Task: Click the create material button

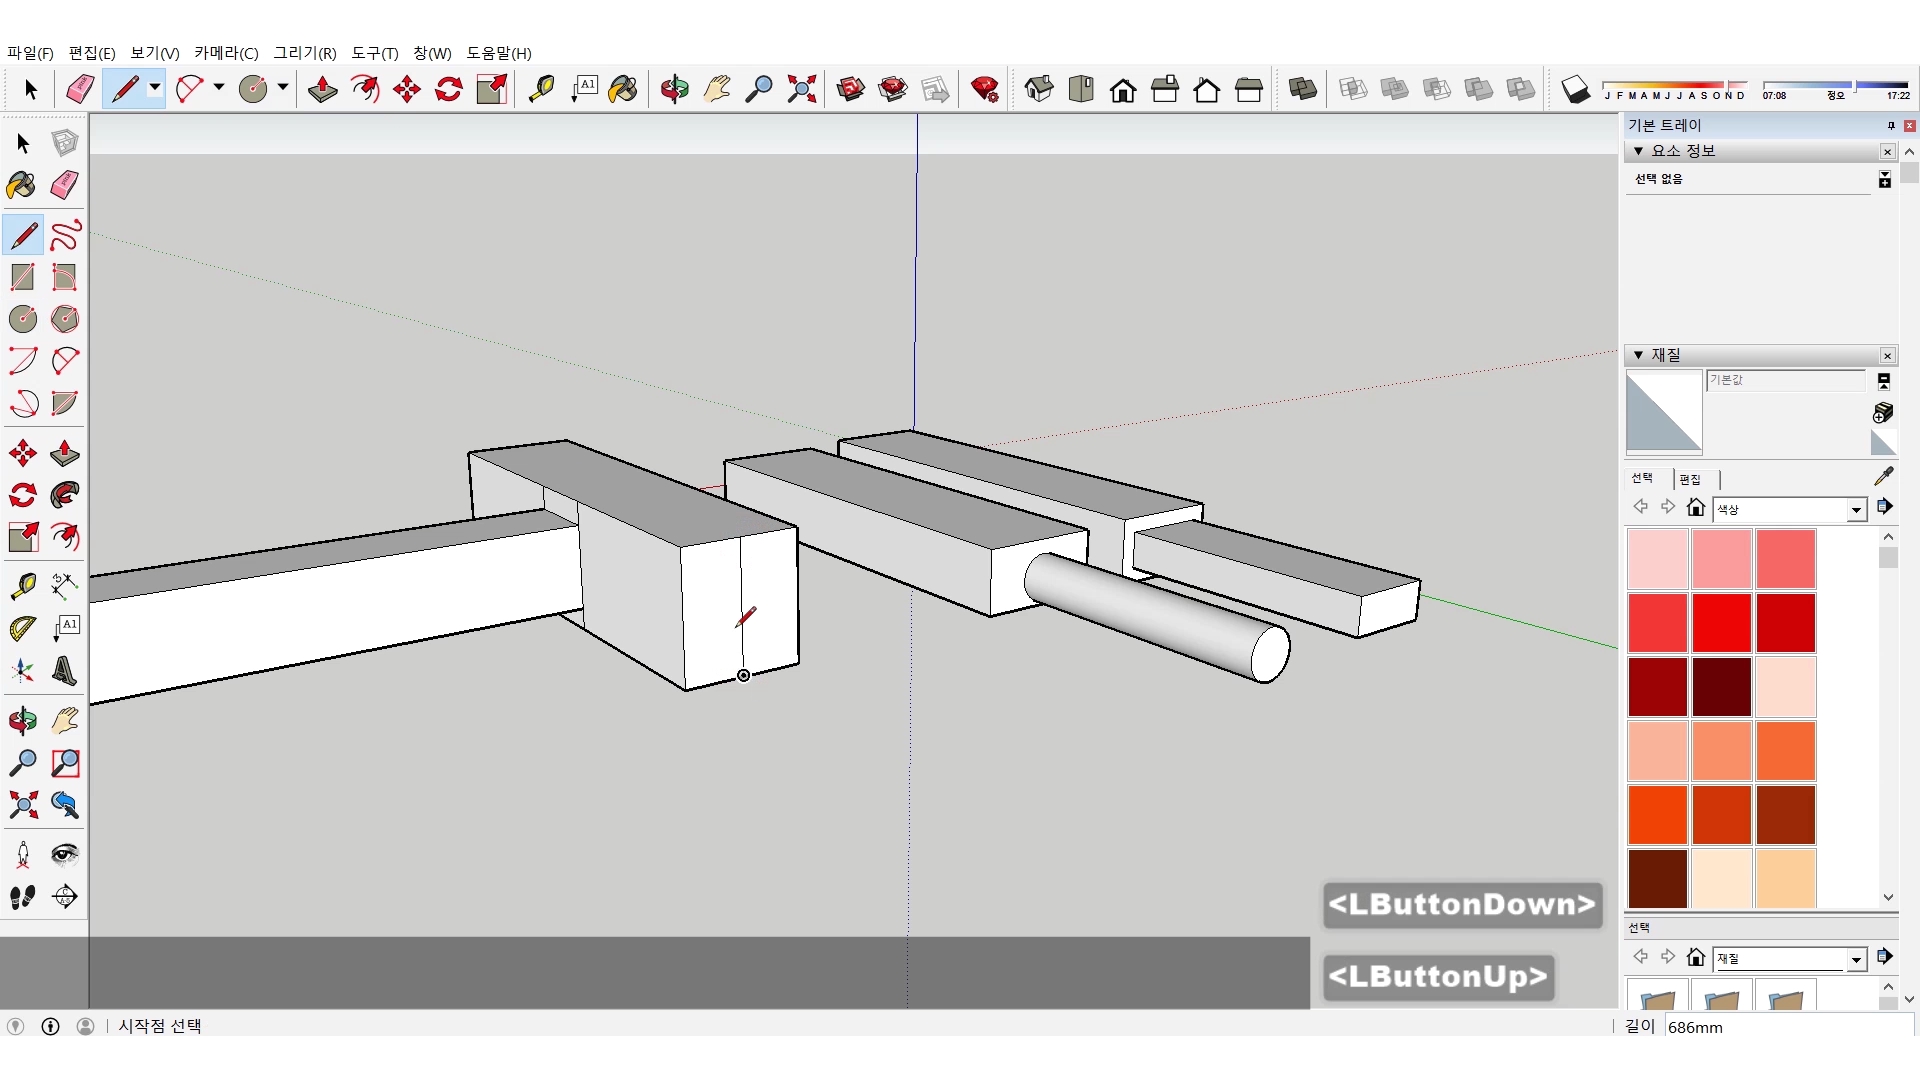Action: [1882, 412]
